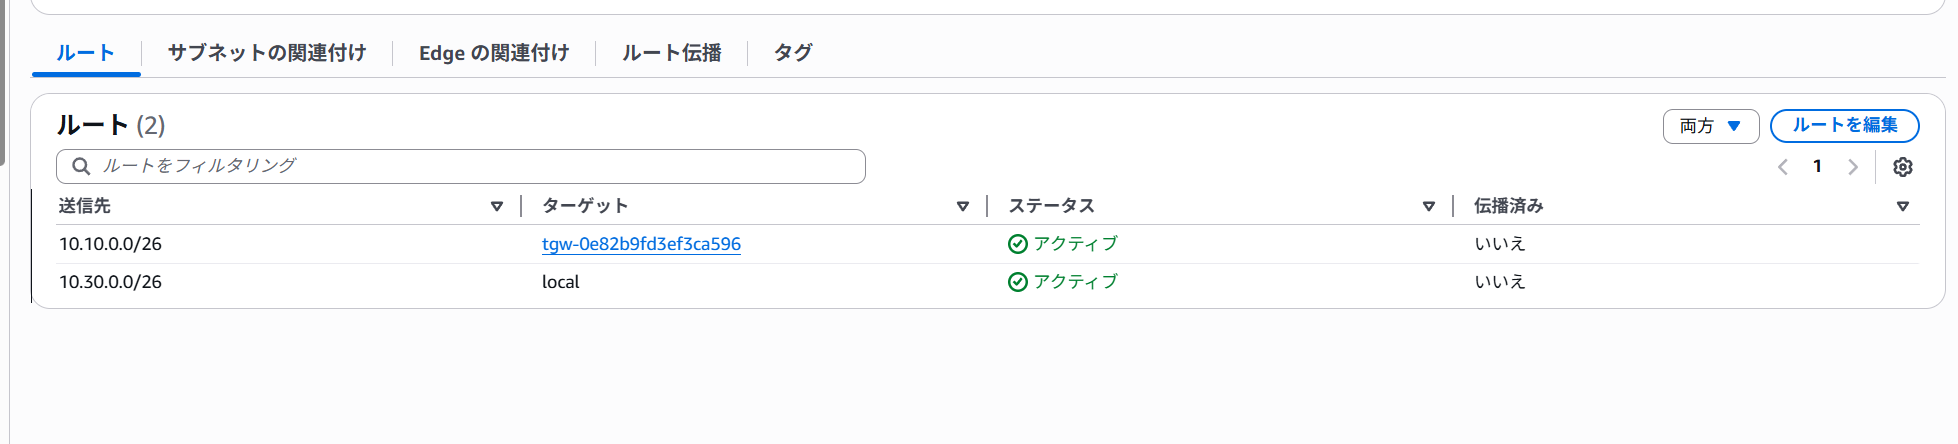Open the ルート伝播 tab
The image size is (1958, 444).
[x=672, y=53]
